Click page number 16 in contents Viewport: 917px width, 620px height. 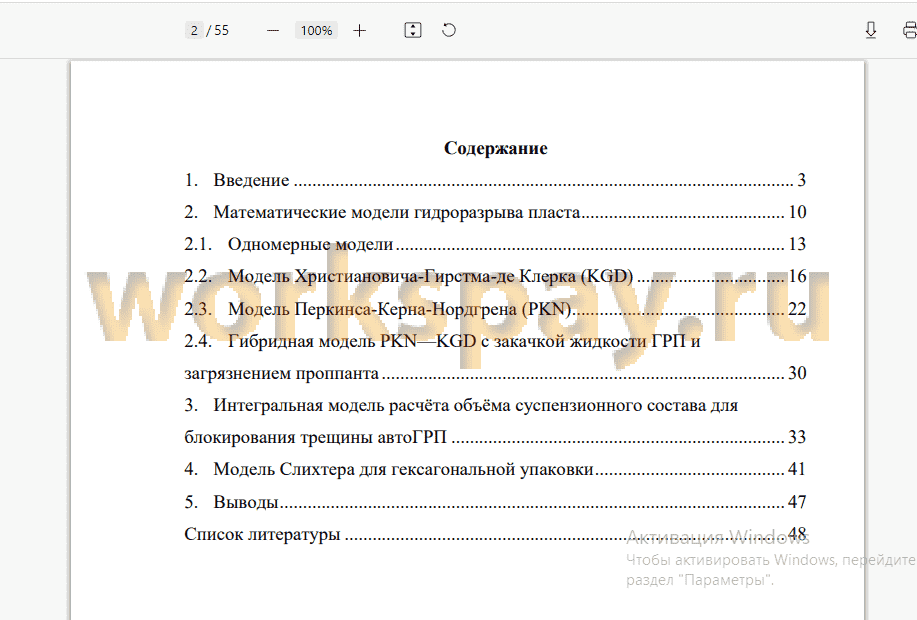pyautogui.click(x=797, y=276)
